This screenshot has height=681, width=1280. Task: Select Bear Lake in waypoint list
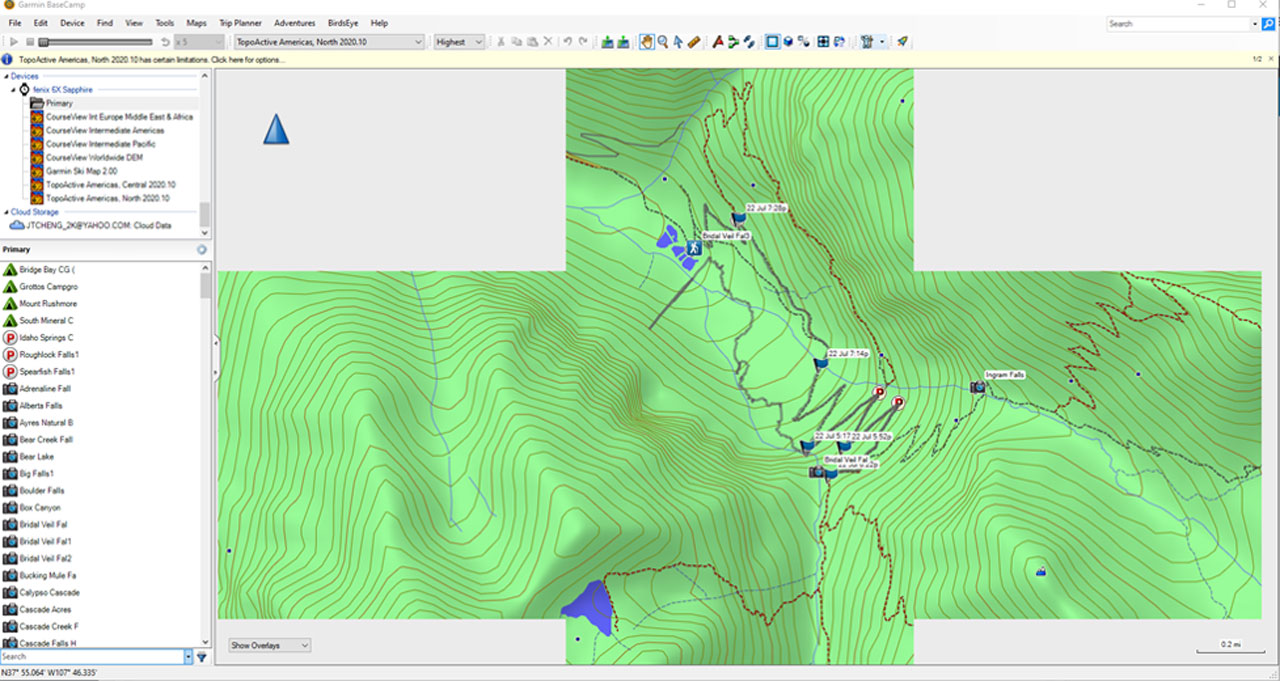click(x=37, y=457)
